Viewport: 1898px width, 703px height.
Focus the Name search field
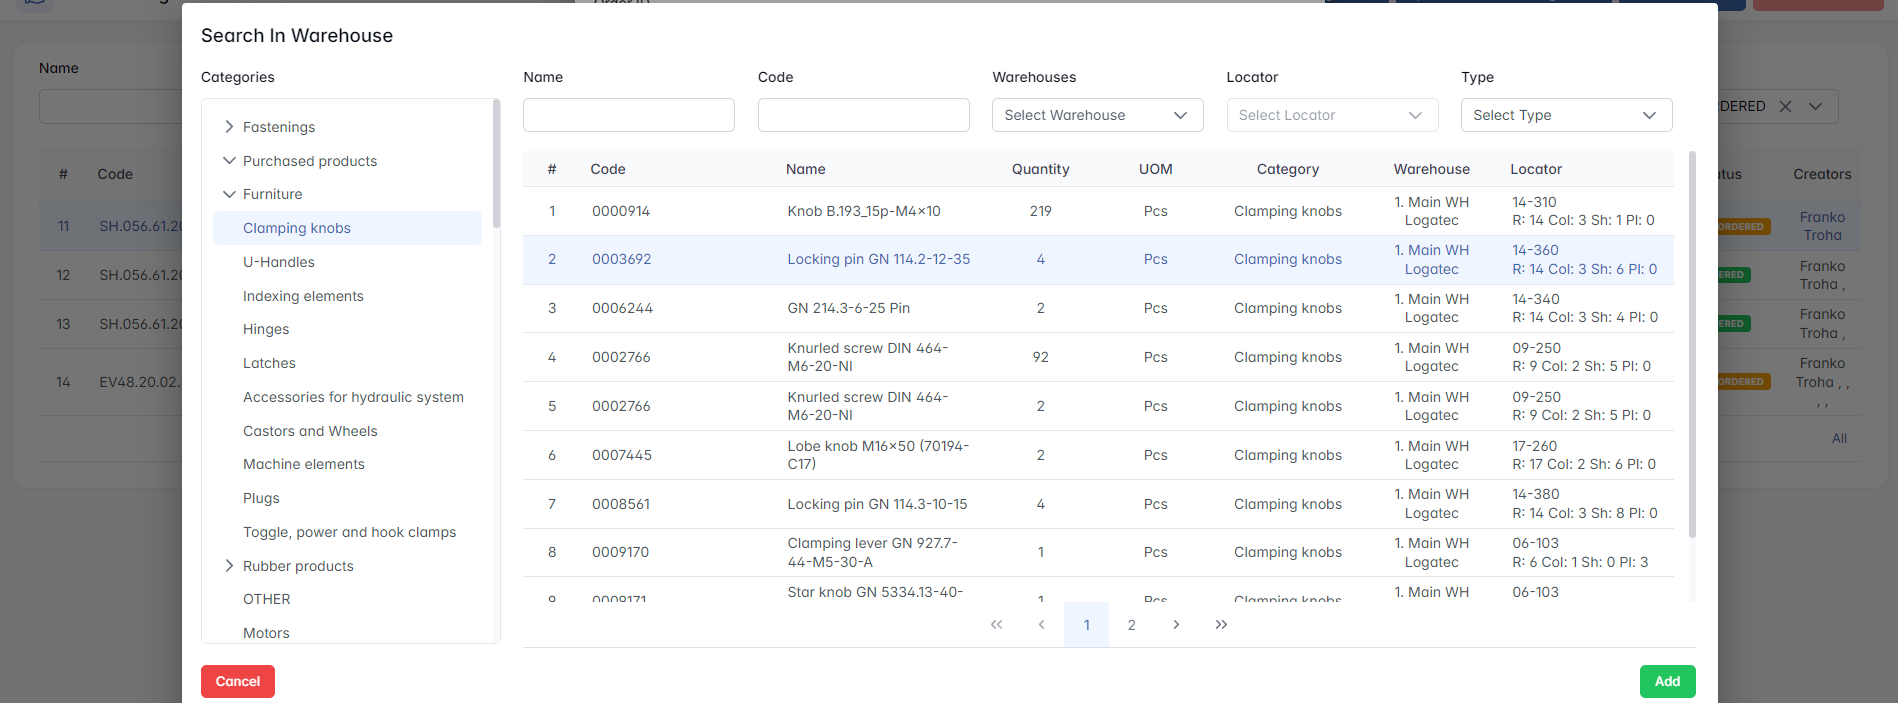coord(628,115)
